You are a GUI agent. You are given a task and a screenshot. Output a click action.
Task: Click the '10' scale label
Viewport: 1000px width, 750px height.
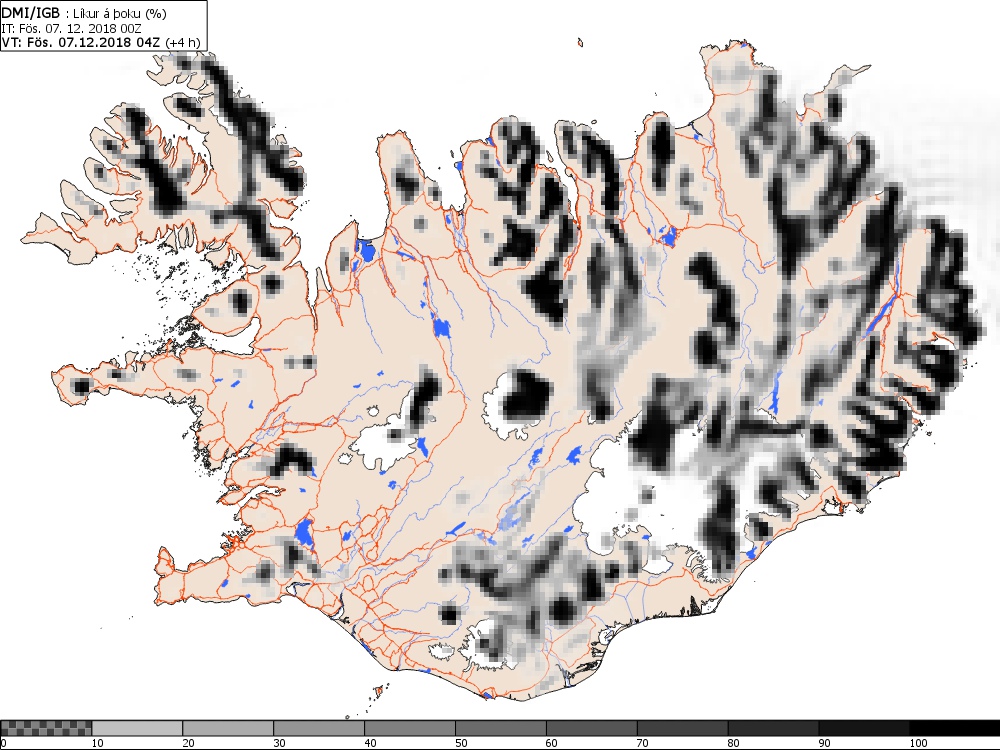tap(98, 743)
